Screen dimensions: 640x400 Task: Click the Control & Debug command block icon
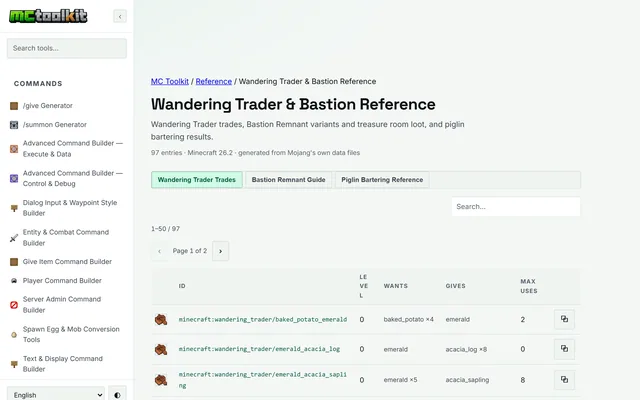click(14, 178)
